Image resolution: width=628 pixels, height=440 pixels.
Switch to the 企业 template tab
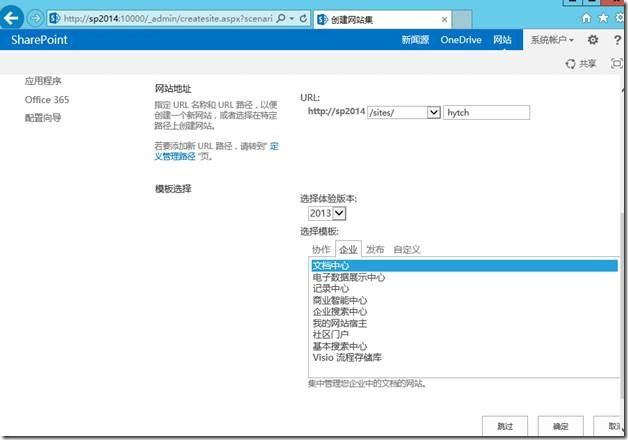point(348,249)
